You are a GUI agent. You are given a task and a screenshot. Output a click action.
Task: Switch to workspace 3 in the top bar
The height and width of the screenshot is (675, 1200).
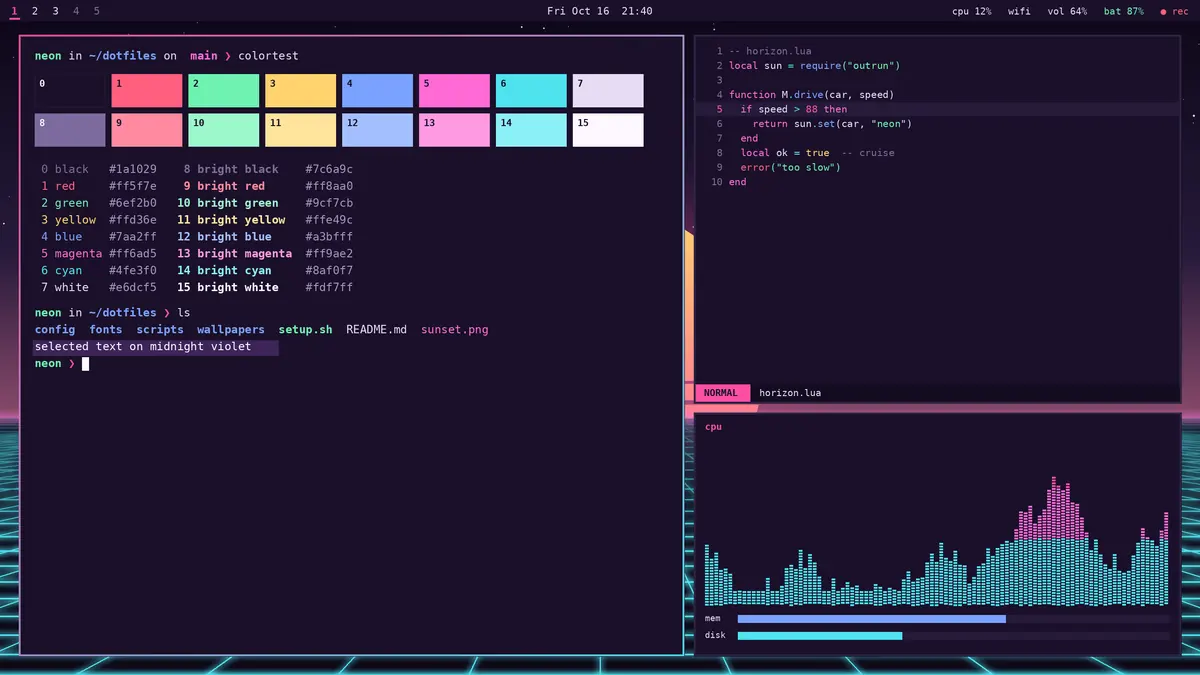tap(55, 11)
